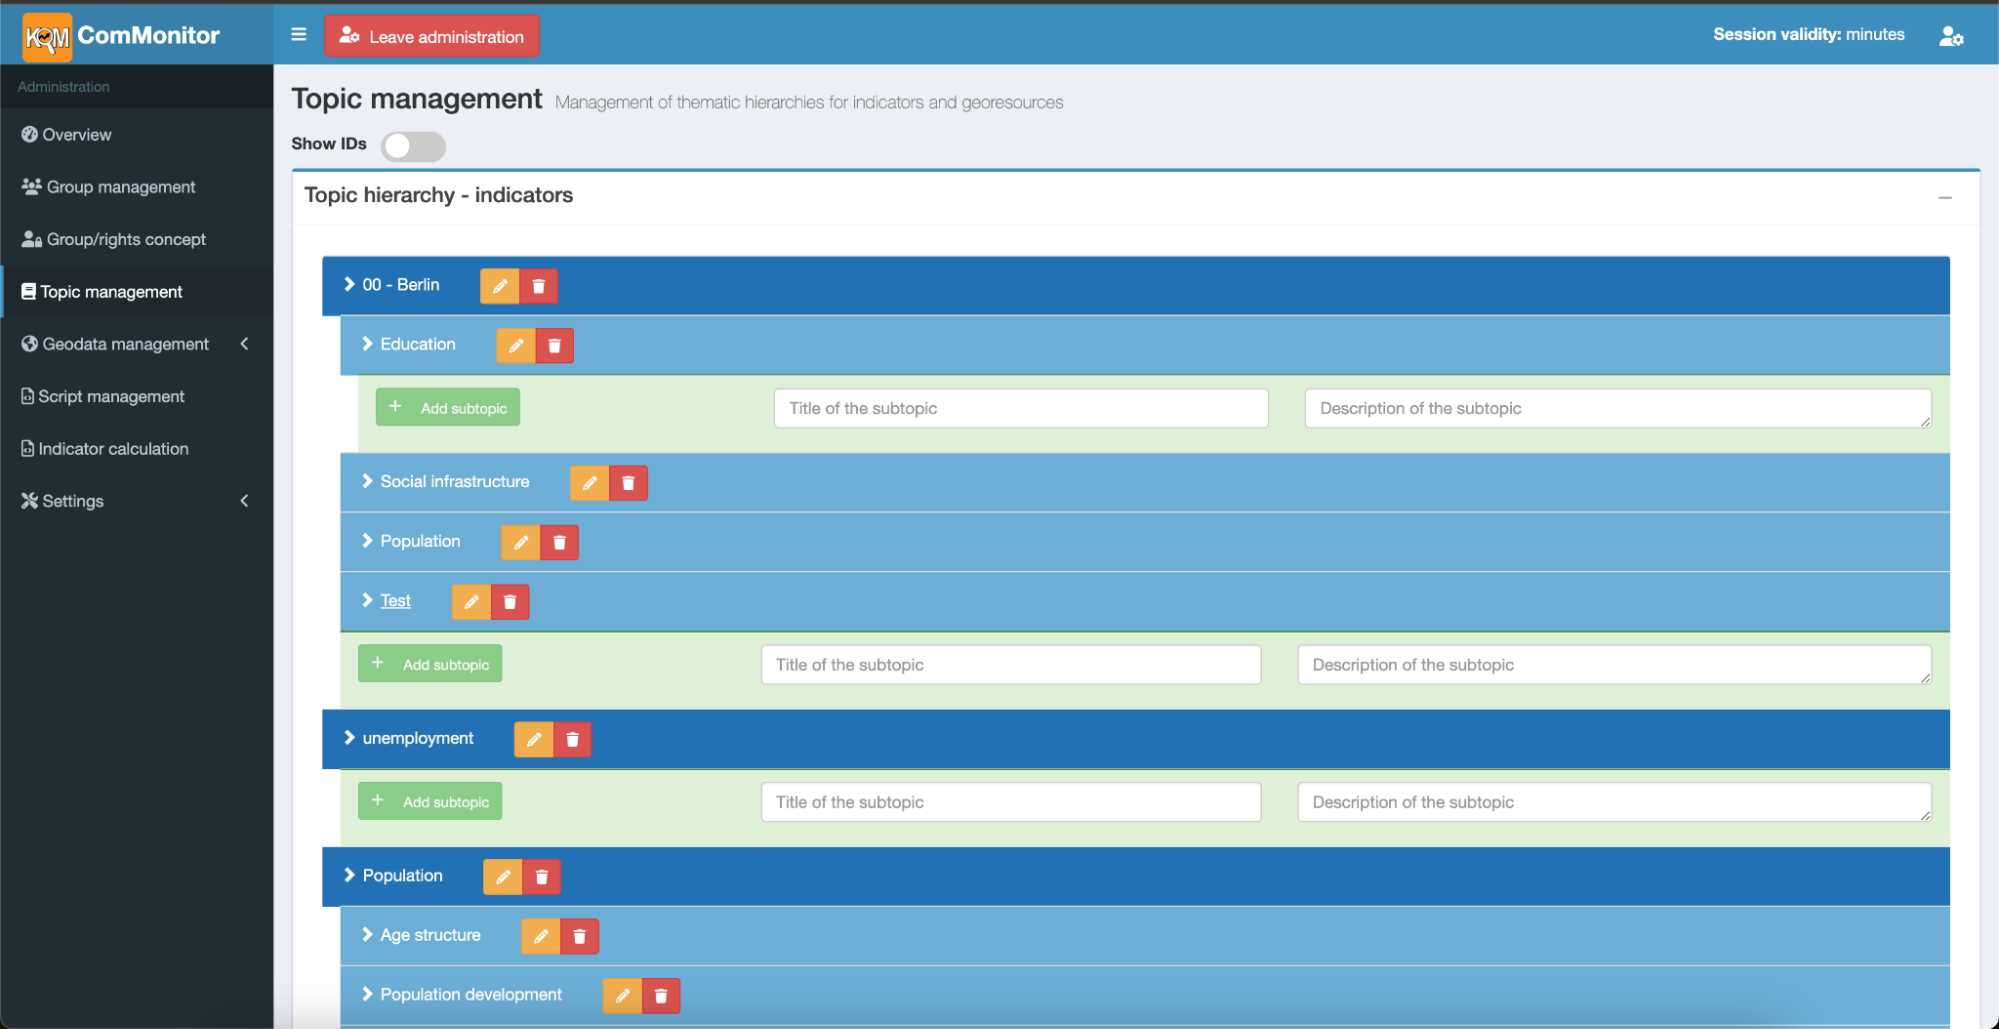
Task: Go to Indicator calculation page
Action: pos(113,449)
